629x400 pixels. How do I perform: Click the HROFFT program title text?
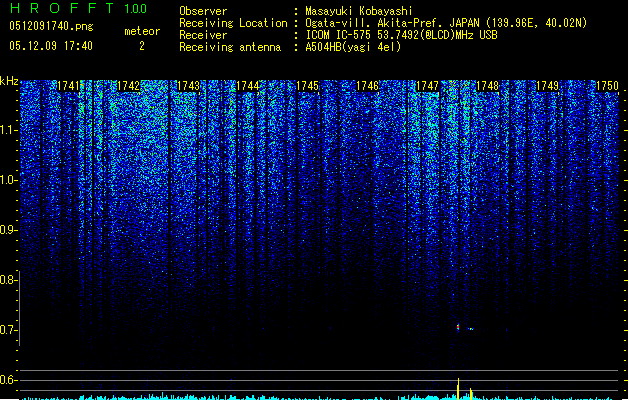[x=62, y=8]
